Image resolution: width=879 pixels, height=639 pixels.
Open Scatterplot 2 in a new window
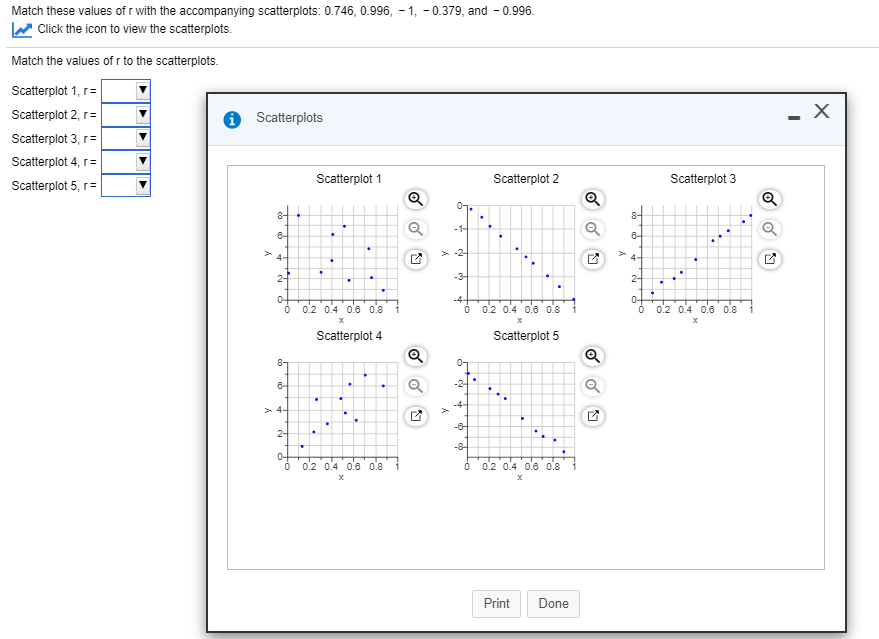[592, 259]
